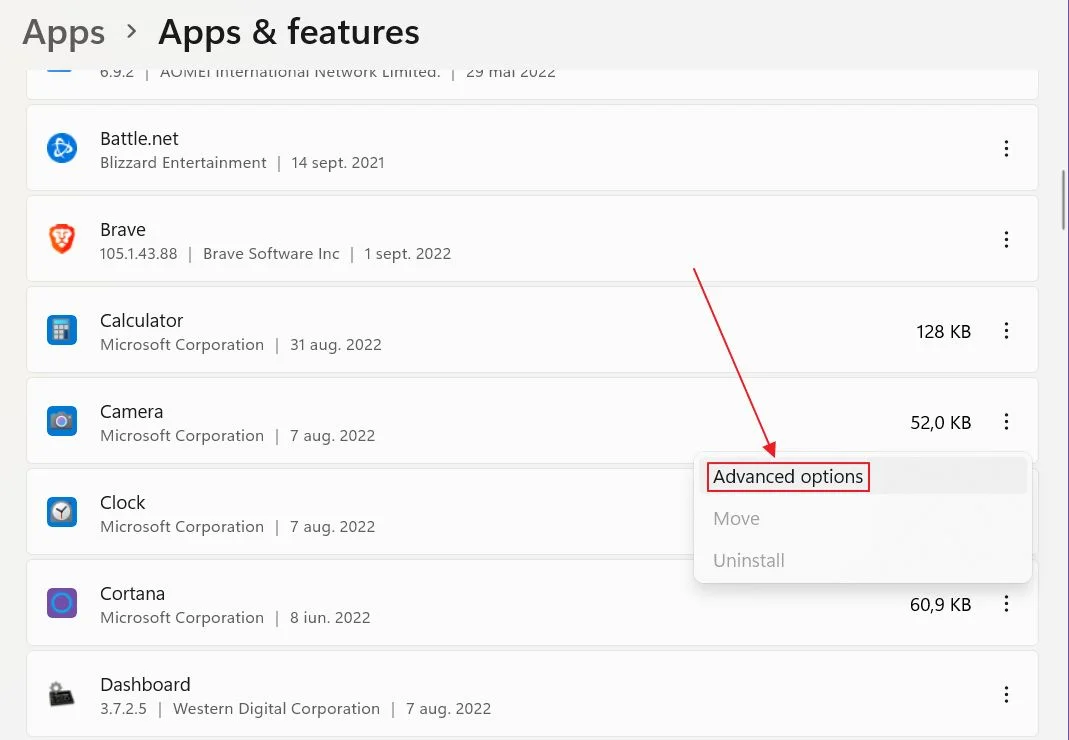
Task: Click Brave's install date 1 sept. 2022
Action: coord(408,254)
